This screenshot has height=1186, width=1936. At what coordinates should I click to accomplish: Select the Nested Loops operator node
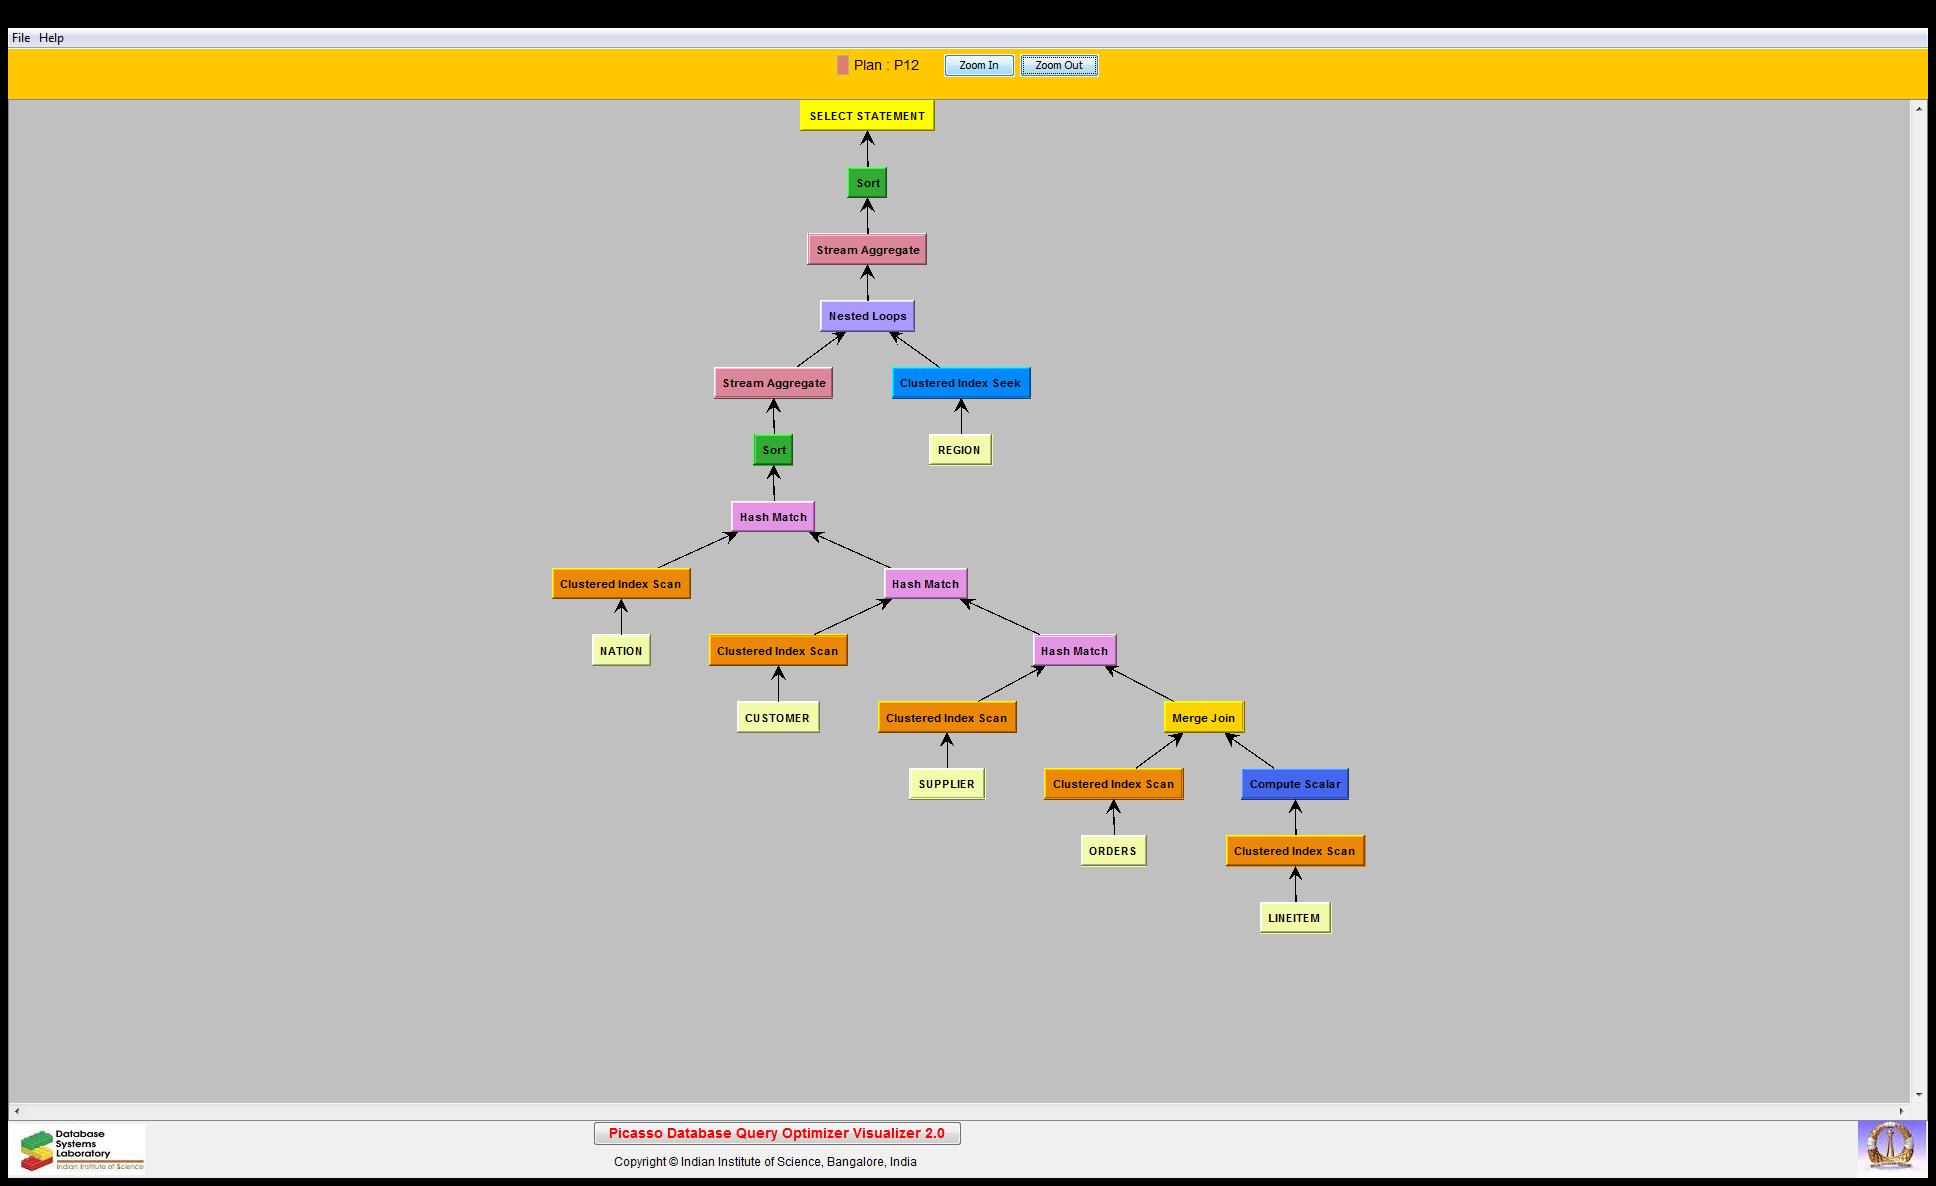(x=867, y=316)
